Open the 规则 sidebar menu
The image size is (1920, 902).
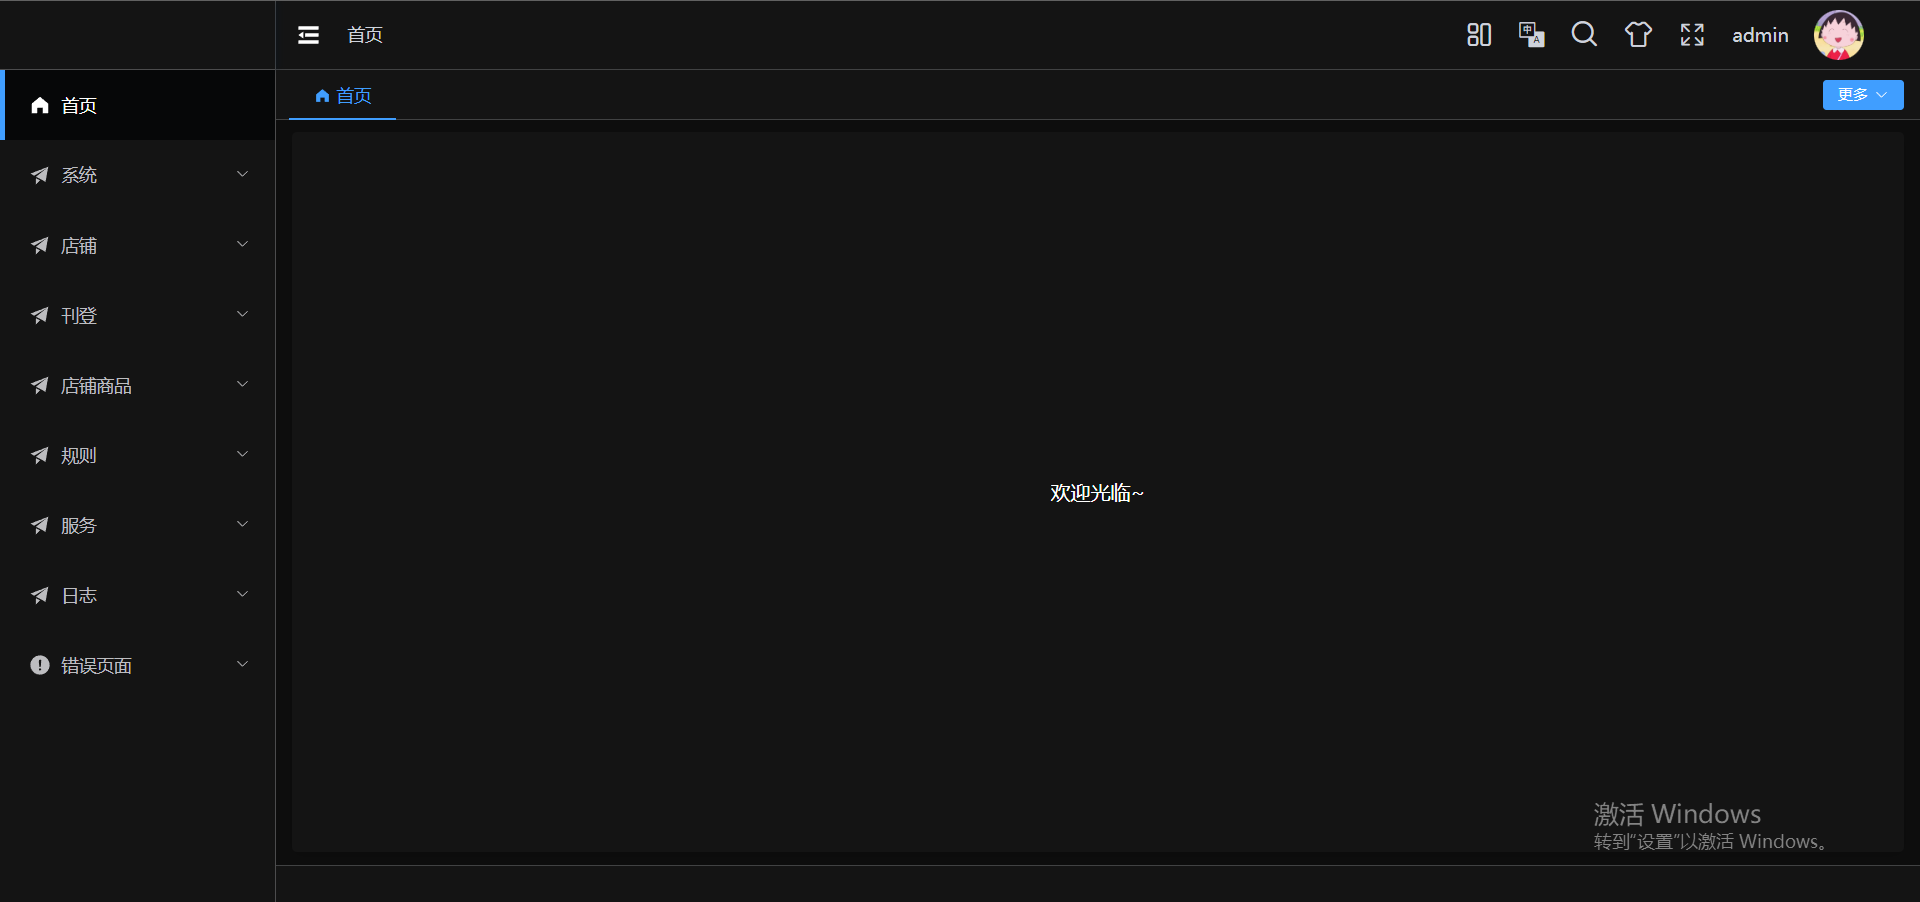coord(138,455)
